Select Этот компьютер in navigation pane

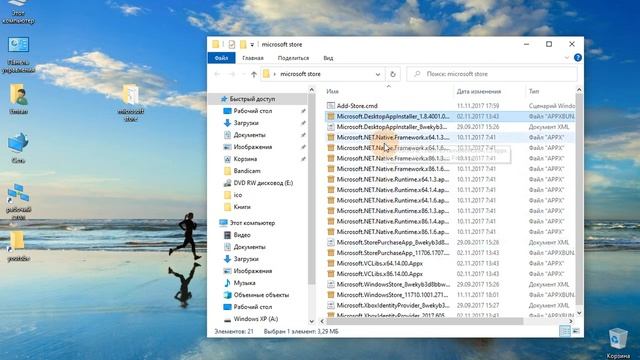(252, 223)
